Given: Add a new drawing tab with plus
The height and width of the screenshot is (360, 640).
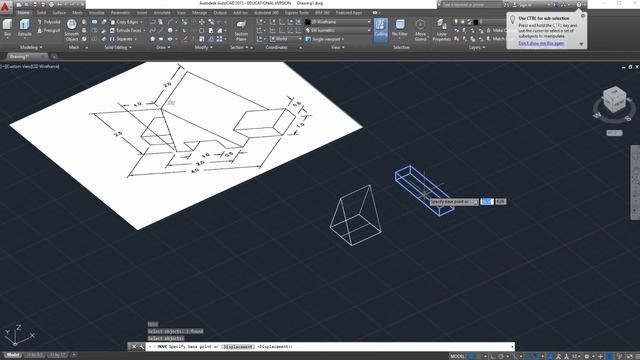Looking at the screenshot, I should coord(54,56).
